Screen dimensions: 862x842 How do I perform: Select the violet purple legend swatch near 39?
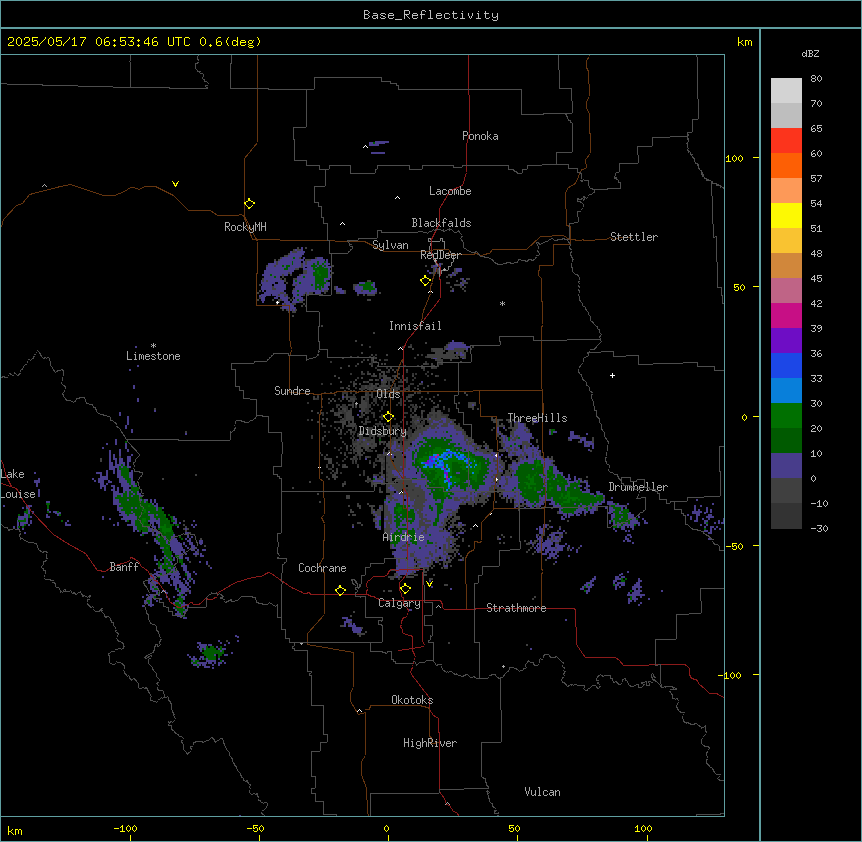point(786,340)
